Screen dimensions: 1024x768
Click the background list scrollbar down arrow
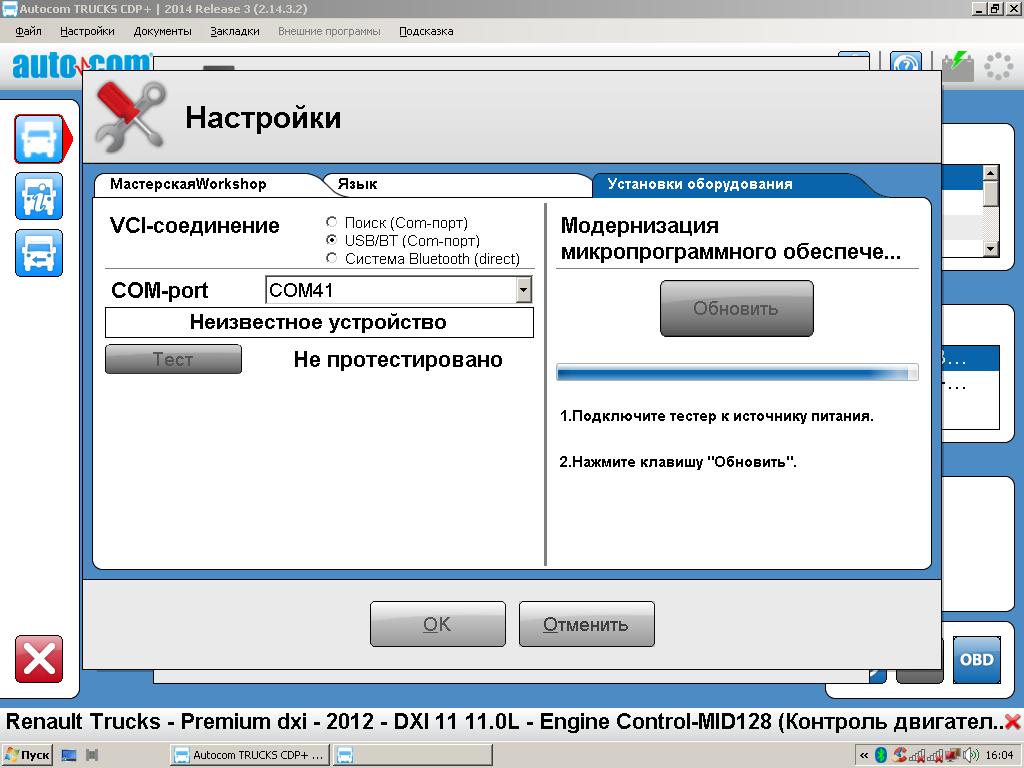coord(991,249)
